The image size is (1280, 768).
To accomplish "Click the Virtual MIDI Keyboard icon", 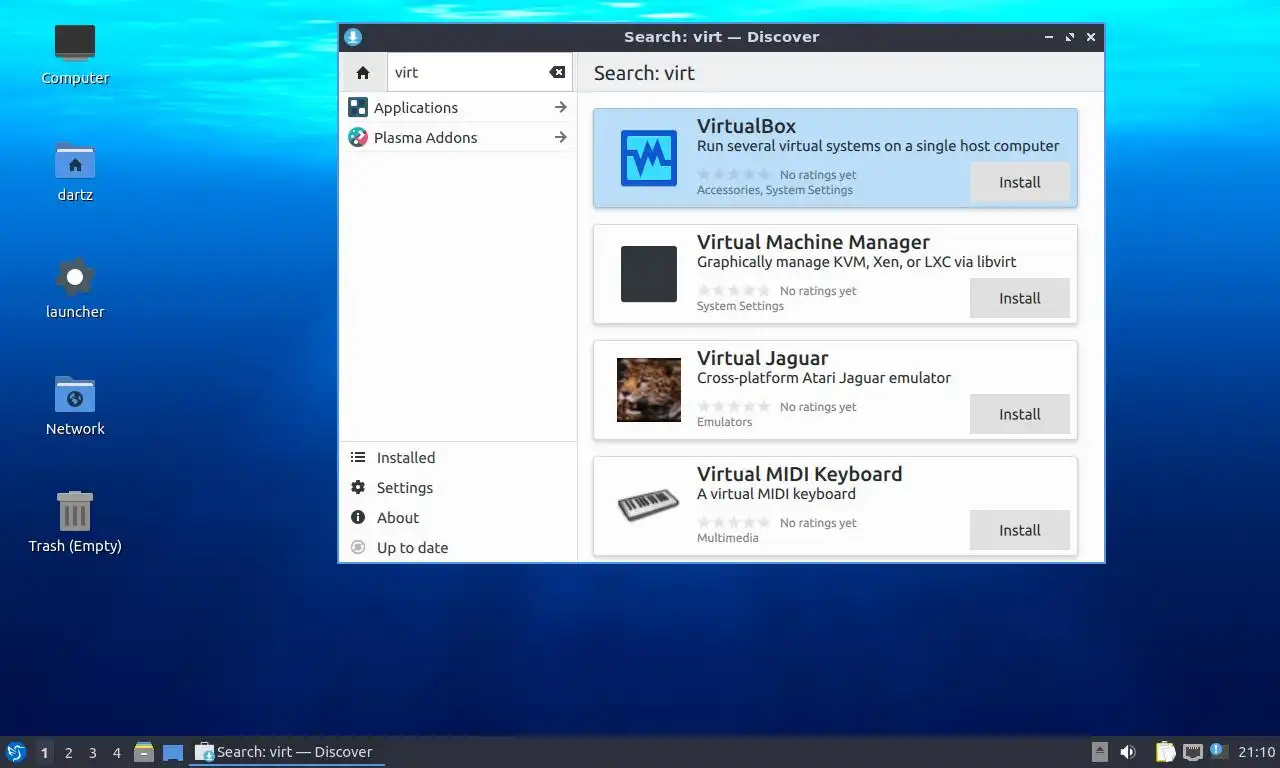I will pos(649,506).
